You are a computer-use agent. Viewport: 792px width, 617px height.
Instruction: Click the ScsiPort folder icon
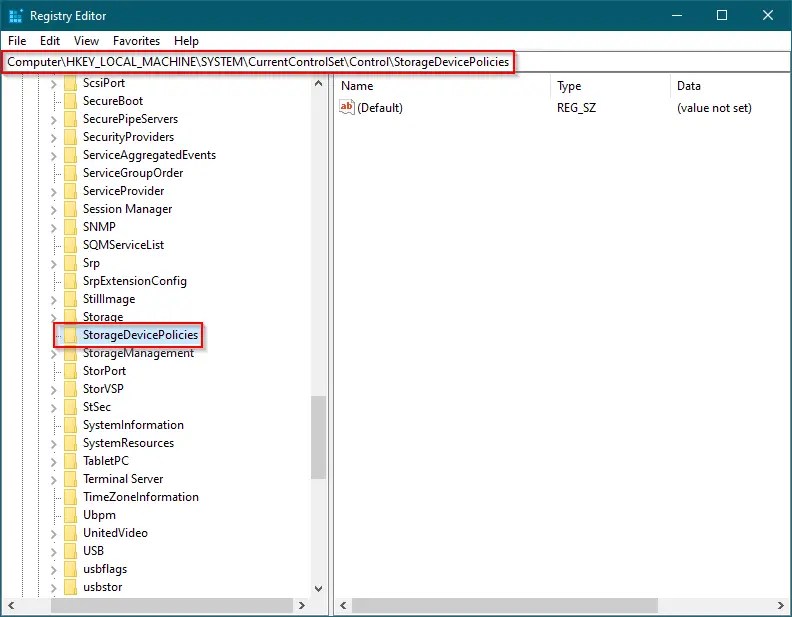pyautogui.click(x=71, y=83)
